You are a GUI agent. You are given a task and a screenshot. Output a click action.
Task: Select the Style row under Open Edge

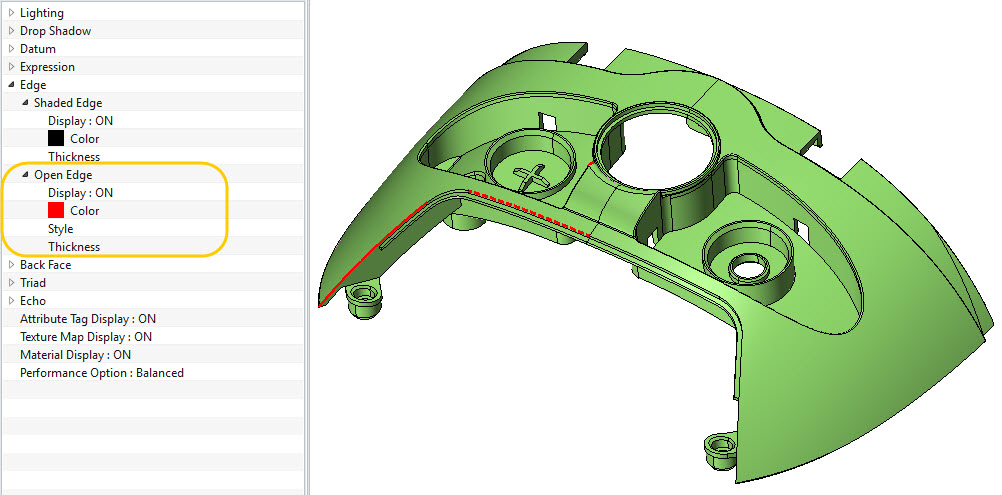(x=61, y=229)
